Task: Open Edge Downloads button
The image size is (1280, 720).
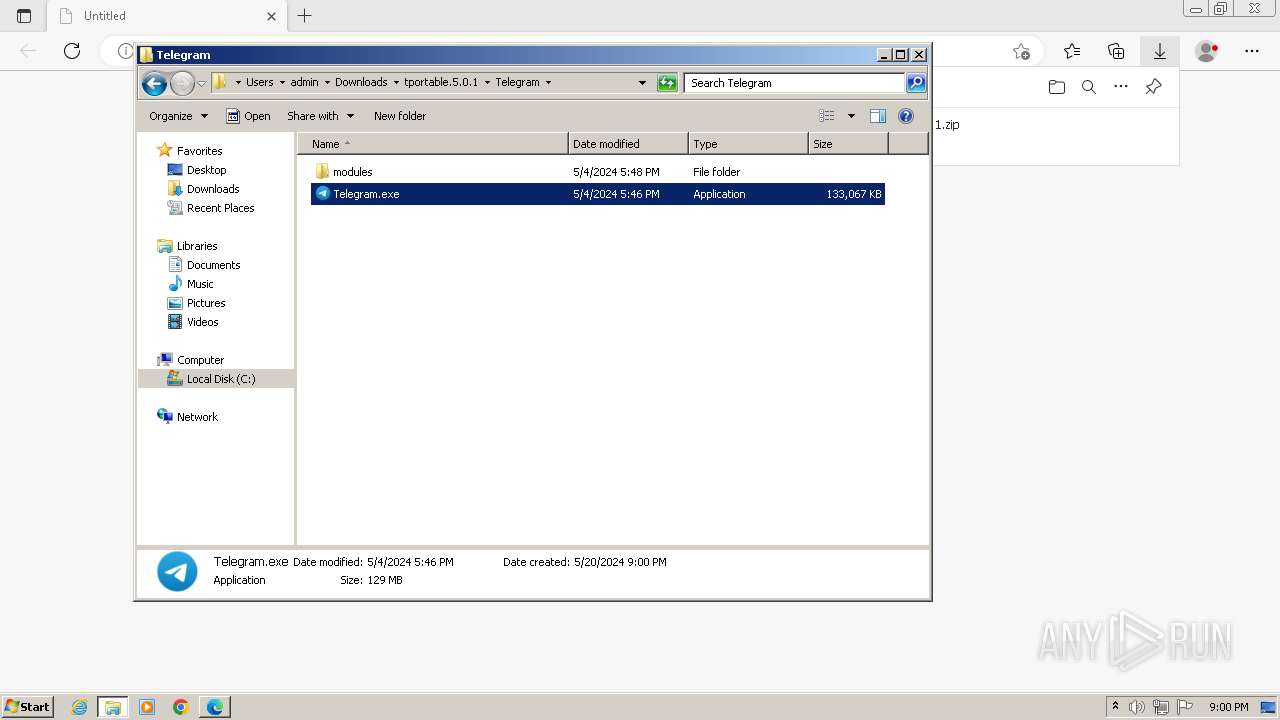Action: click(x=1160, y=51)
